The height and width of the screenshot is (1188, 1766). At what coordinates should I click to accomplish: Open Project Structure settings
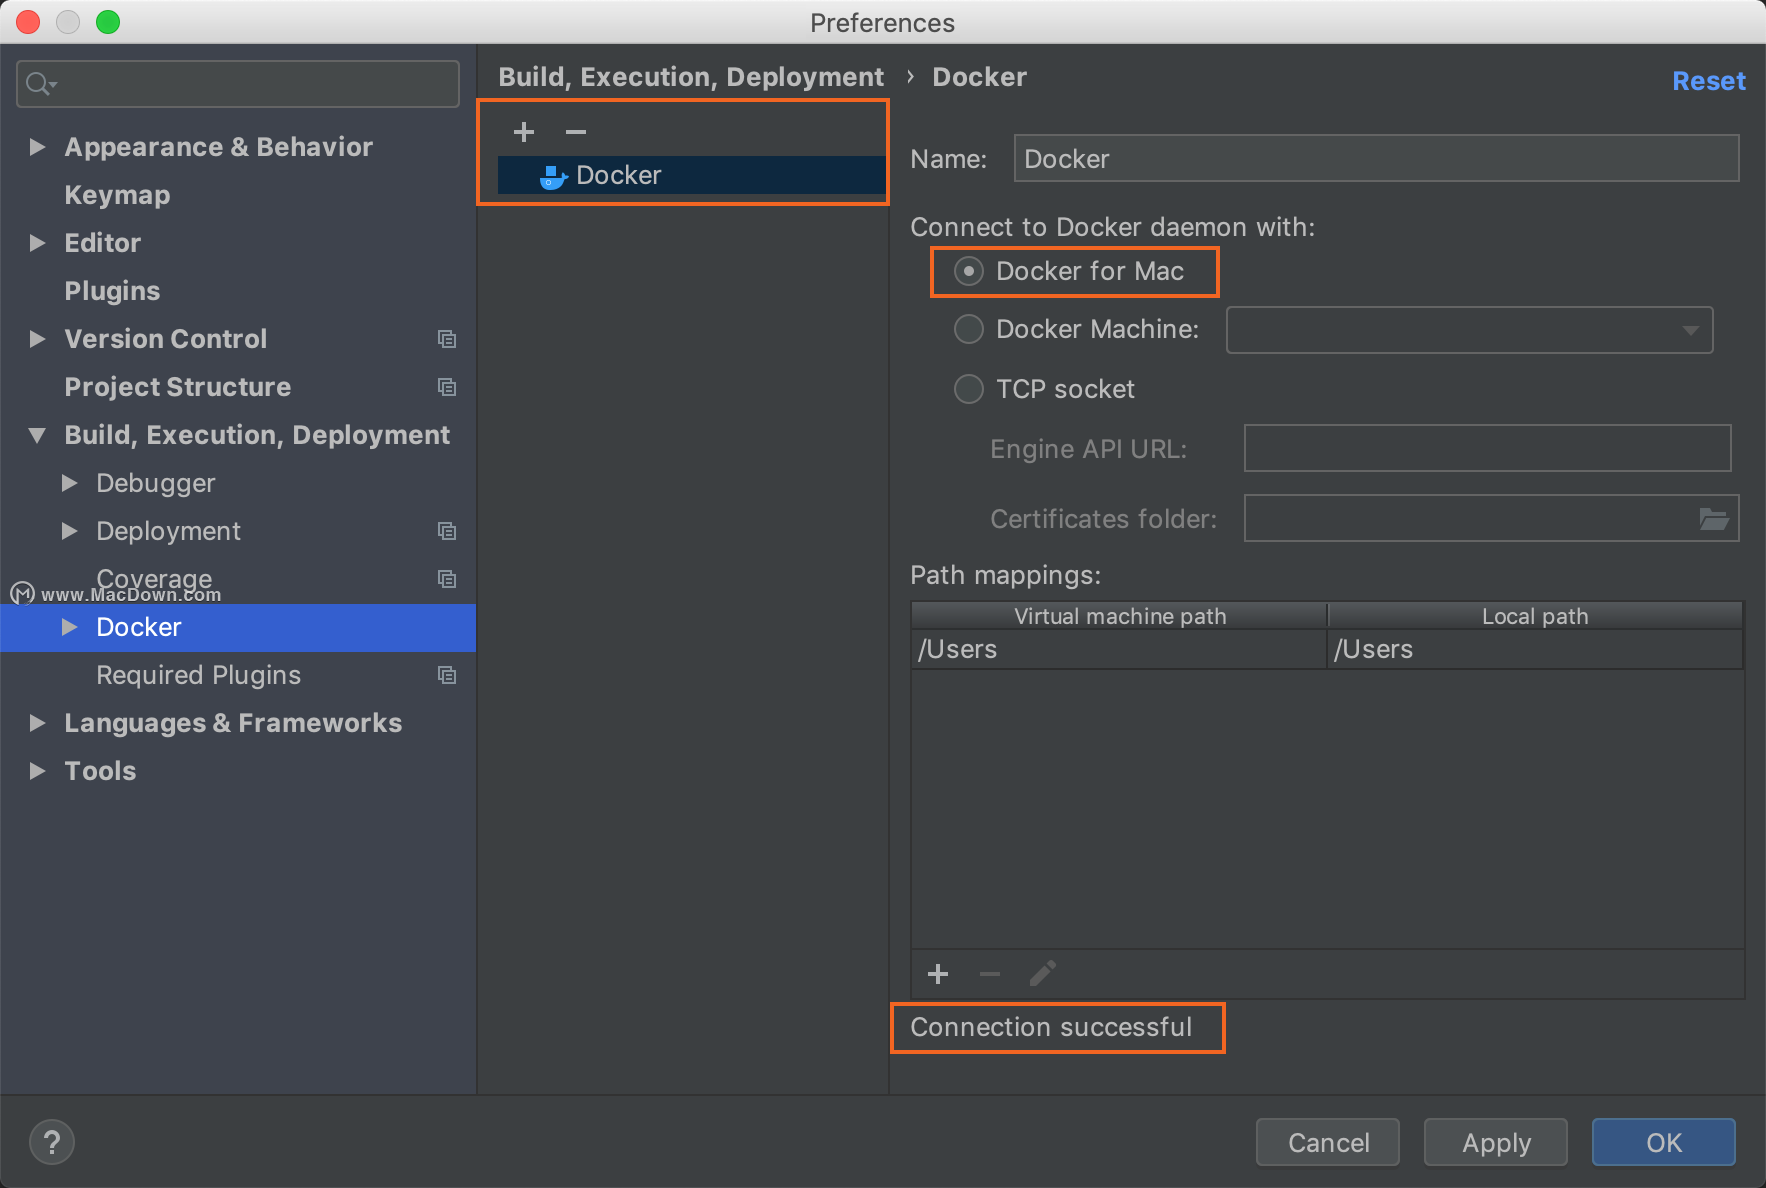point(178,387)
